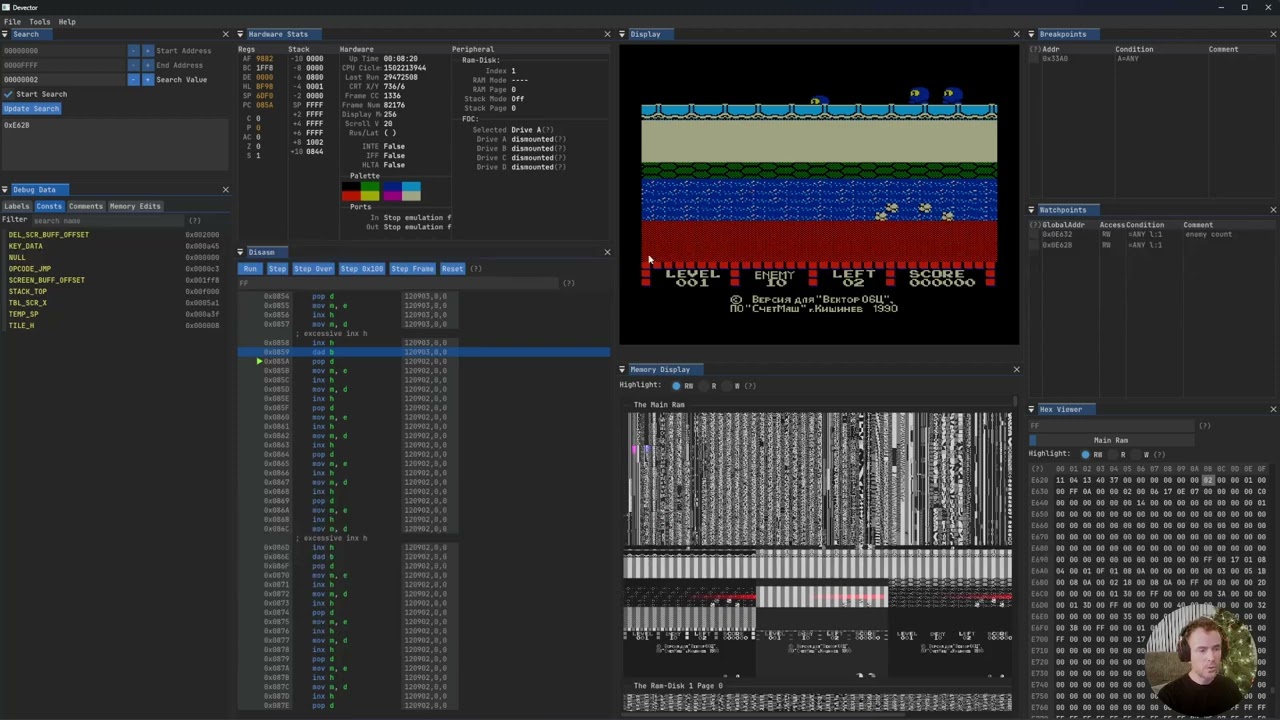Click the magenta palette color swatch
This screenshot has height=720, width=1280.
392,195
